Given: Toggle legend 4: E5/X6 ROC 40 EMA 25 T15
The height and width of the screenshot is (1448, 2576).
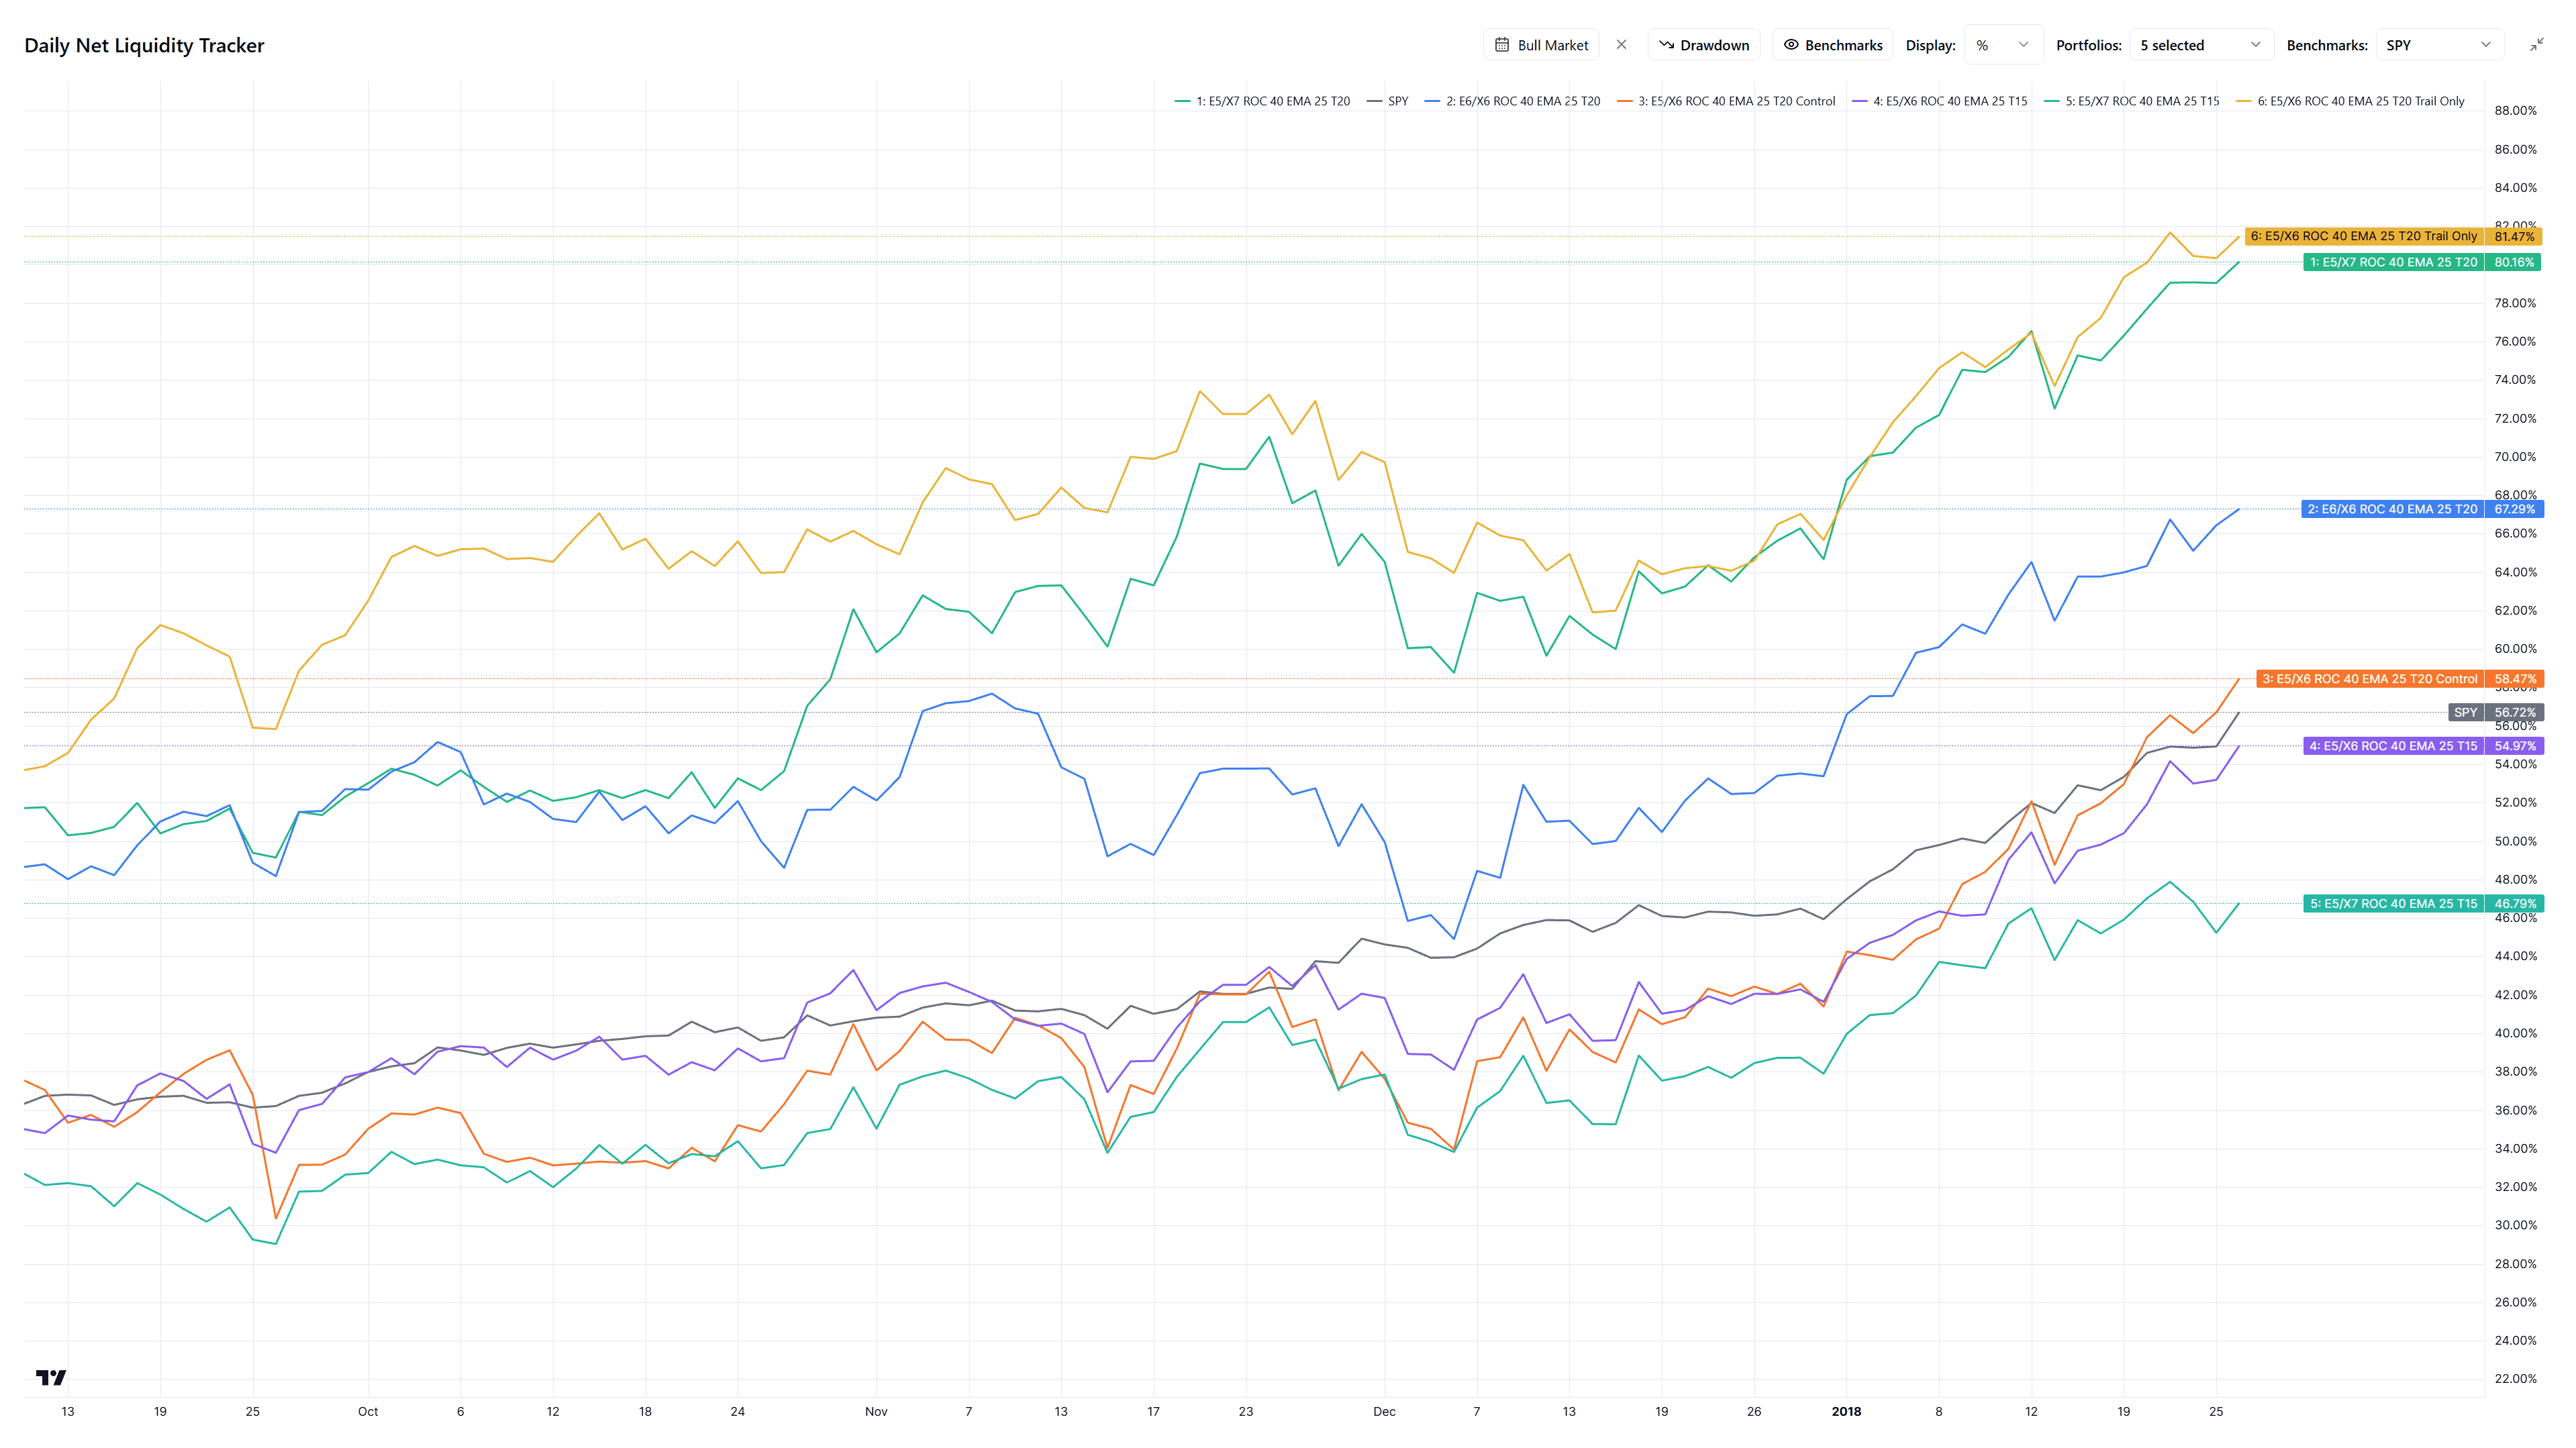Looking at the screenshot, I should 1940,101.
